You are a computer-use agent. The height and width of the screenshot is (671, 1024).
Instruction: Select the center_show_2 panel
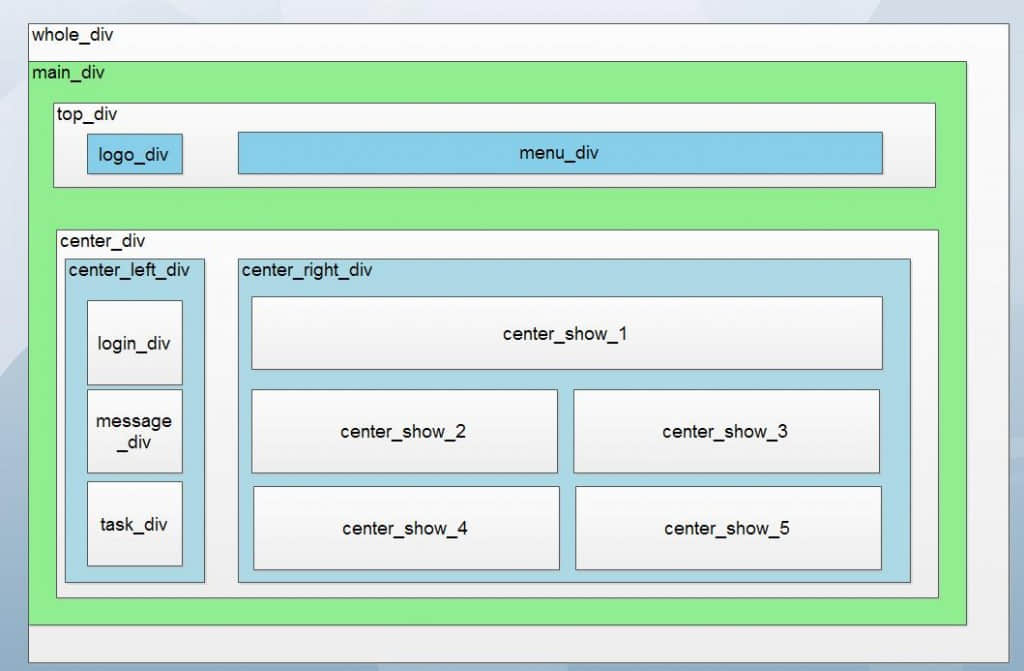404,431
